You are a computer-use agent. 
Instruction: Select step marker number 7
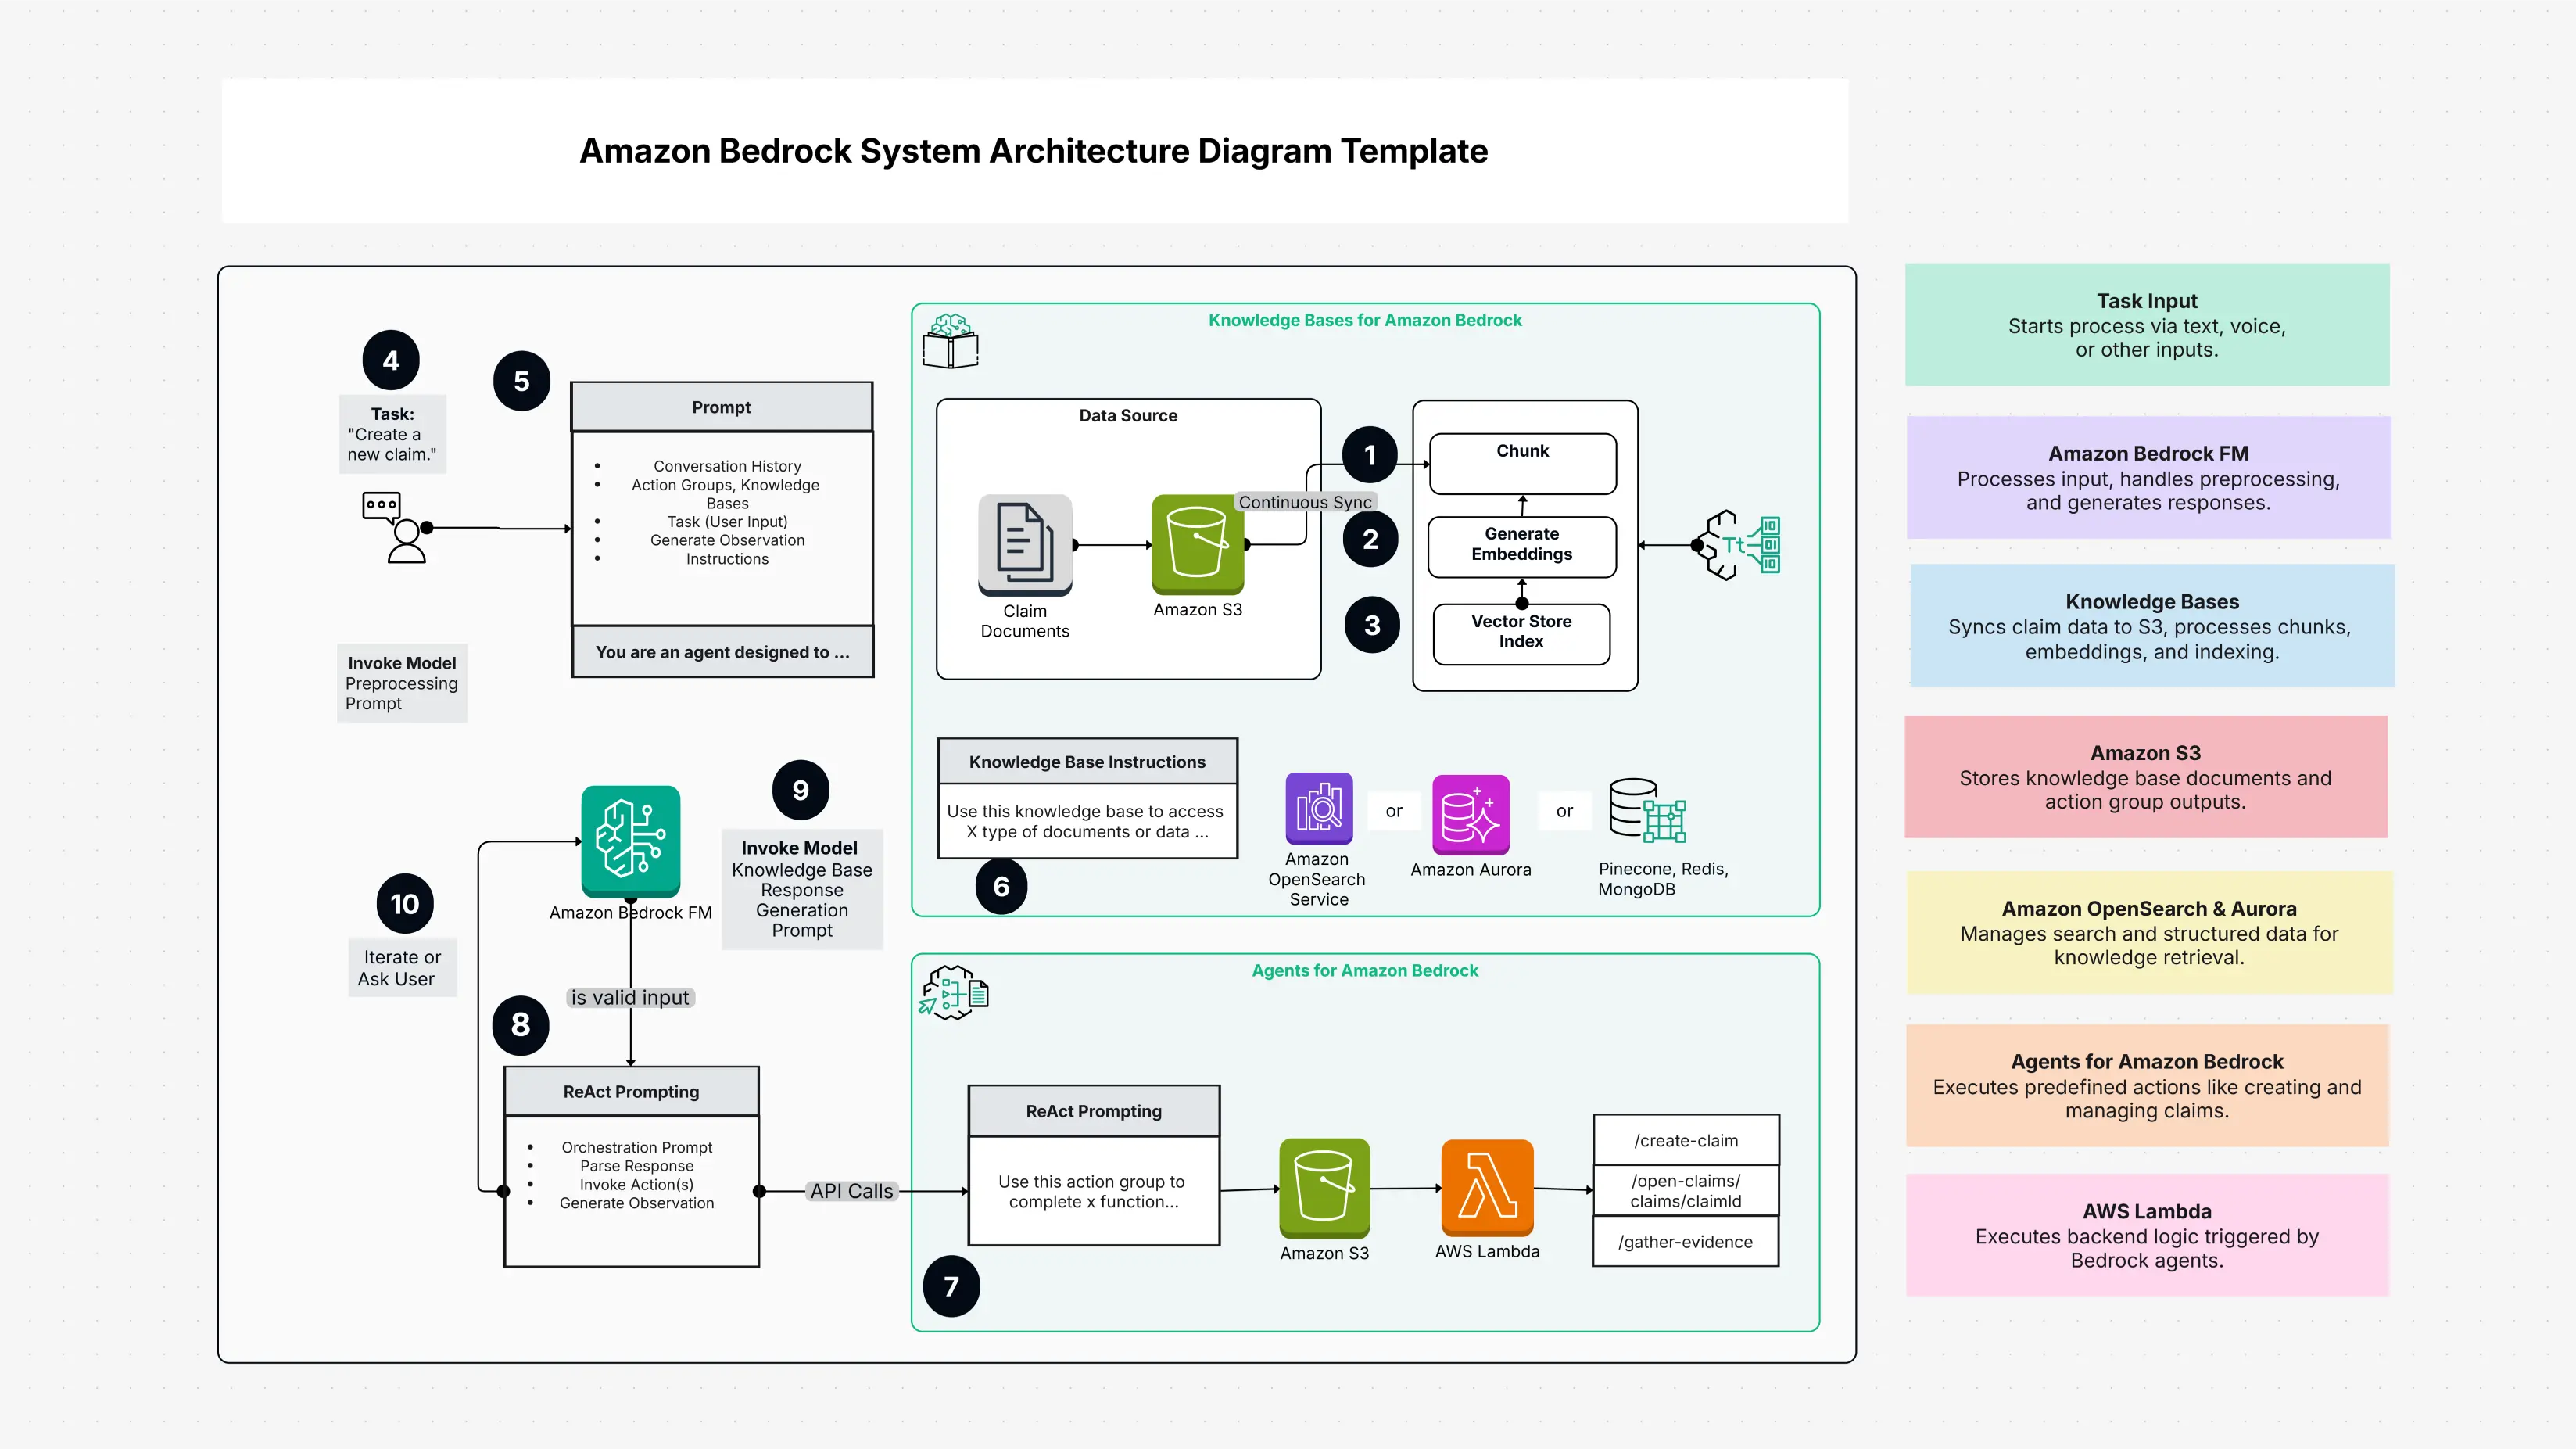point(951,1286)
